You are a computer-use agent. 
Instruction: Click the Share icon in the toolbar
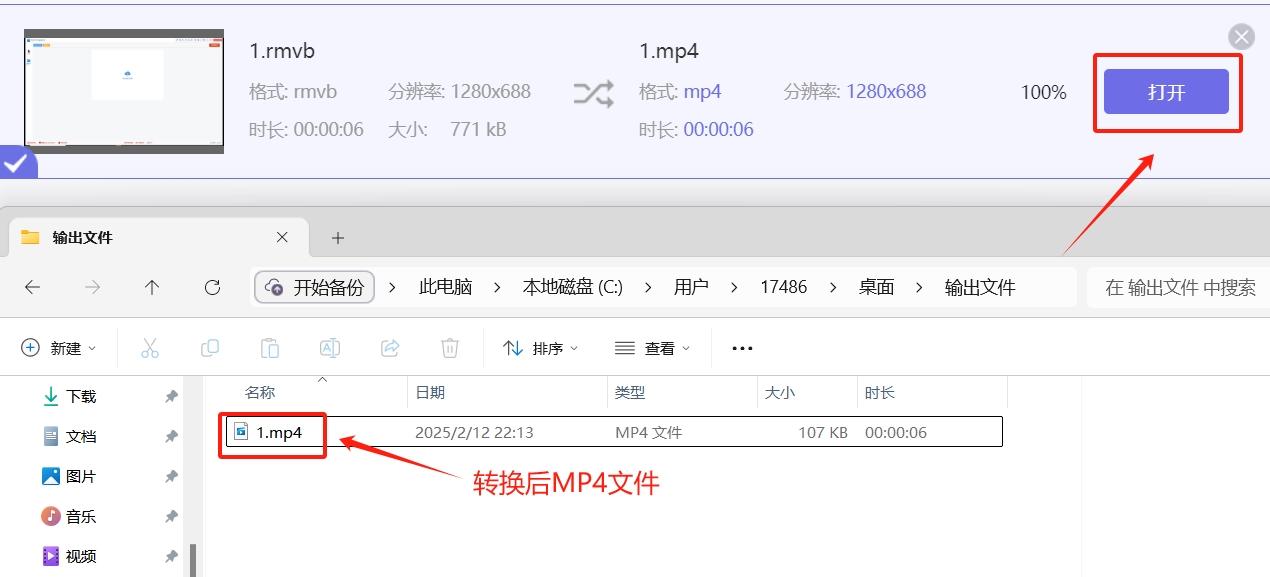389,347
